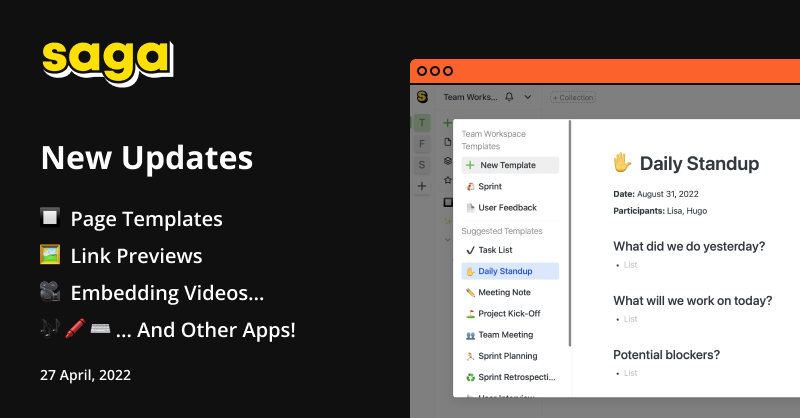This screenshot has width=800, height=418.
Task: Click the golf flag icon beside Project Kick-Off
Action: coord(470,314)
